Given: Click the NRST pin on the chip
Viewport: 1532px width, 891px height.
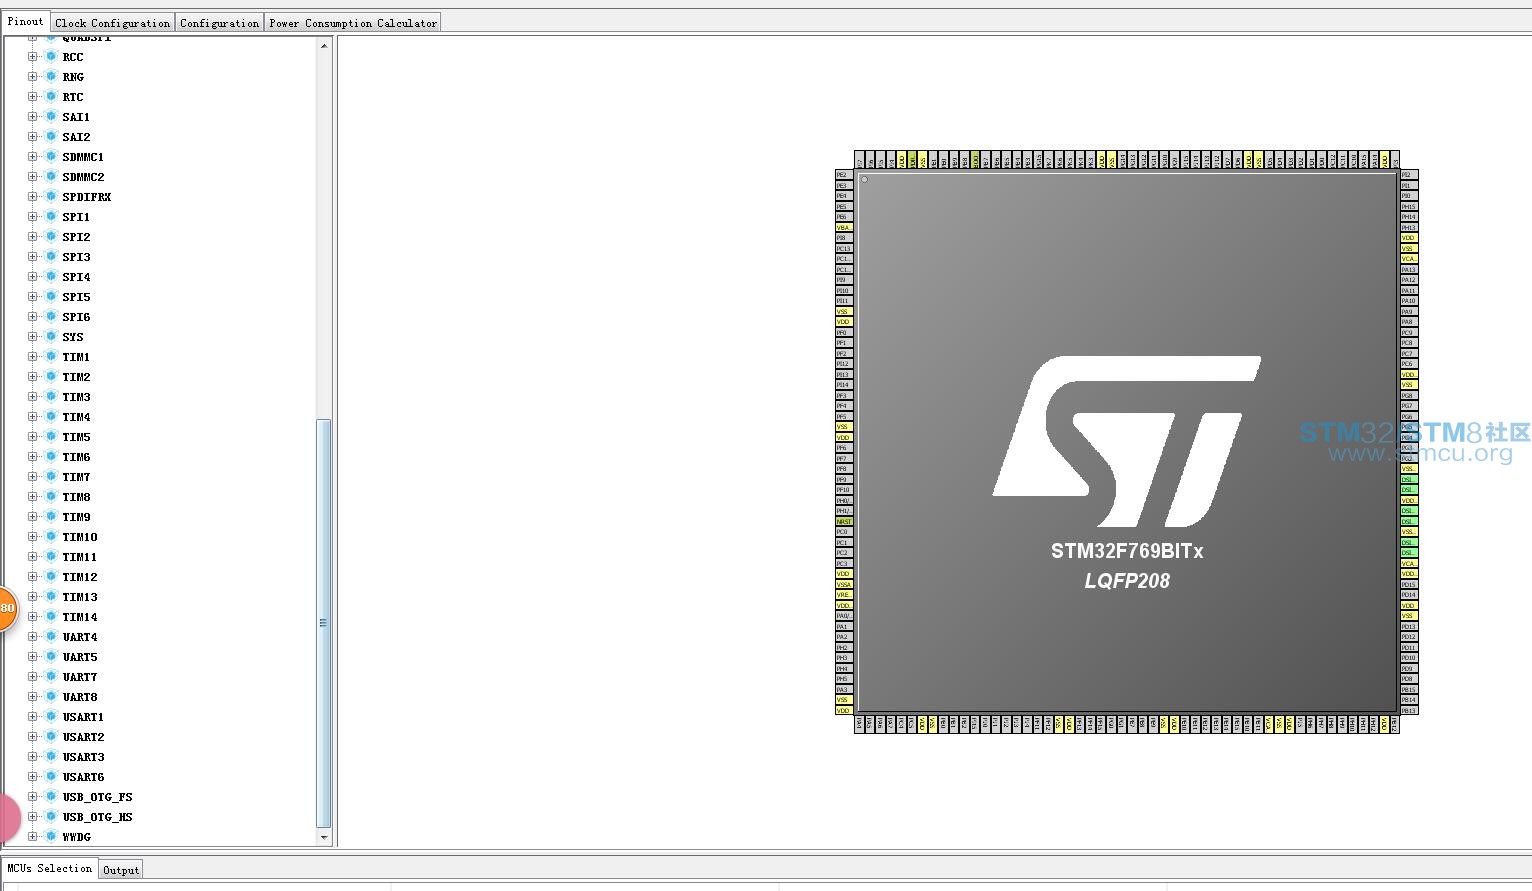Looking at the screenshot, I should [x=844, y=522].
